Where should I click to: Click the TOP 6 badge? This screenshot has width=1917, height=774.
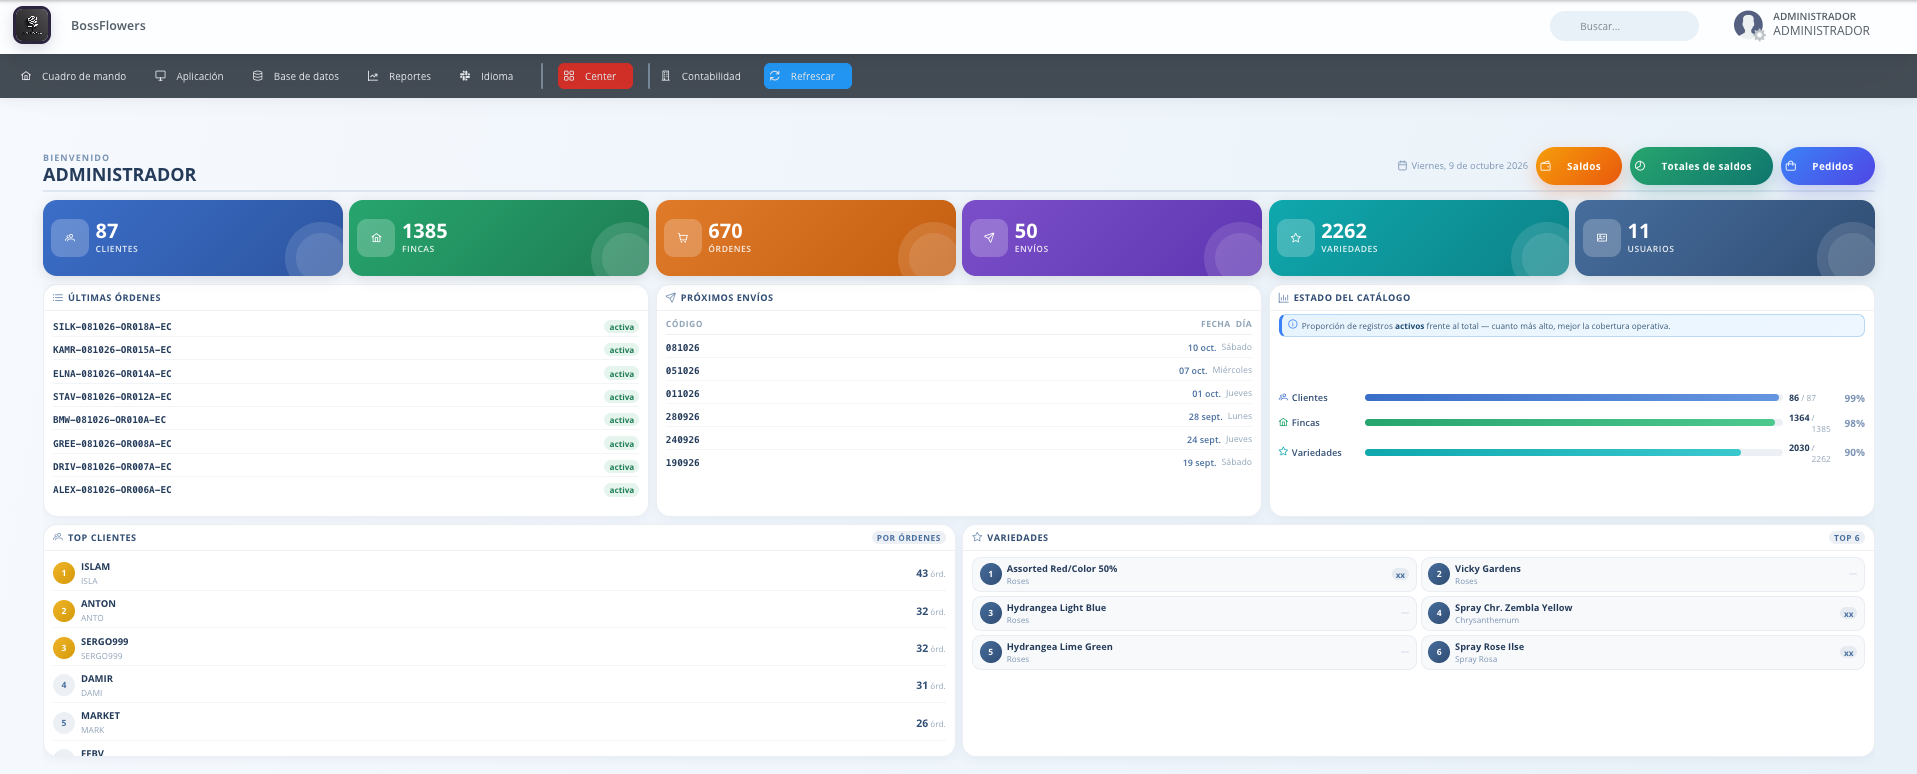[1847, 538]
